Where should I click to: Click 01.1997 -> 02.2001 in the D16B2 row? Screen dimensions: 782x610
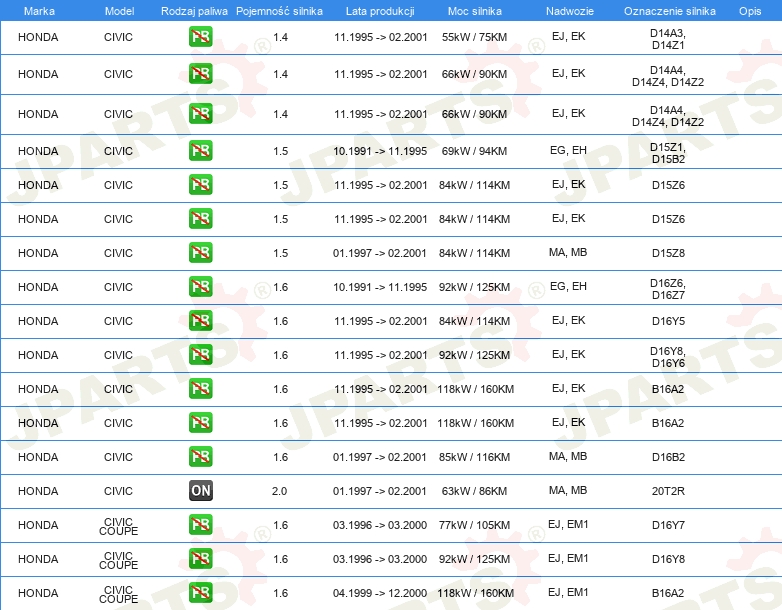[x=380, y=457]
